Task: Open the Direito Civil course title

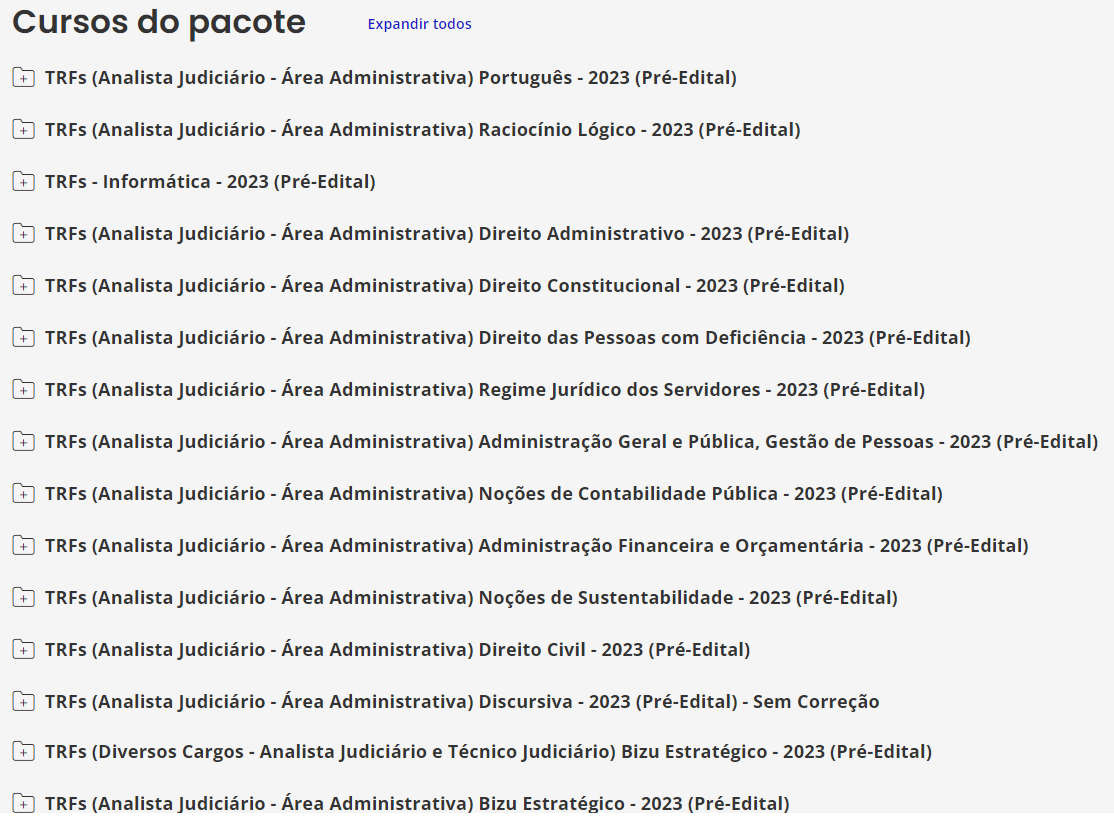Action: point(396,649)
